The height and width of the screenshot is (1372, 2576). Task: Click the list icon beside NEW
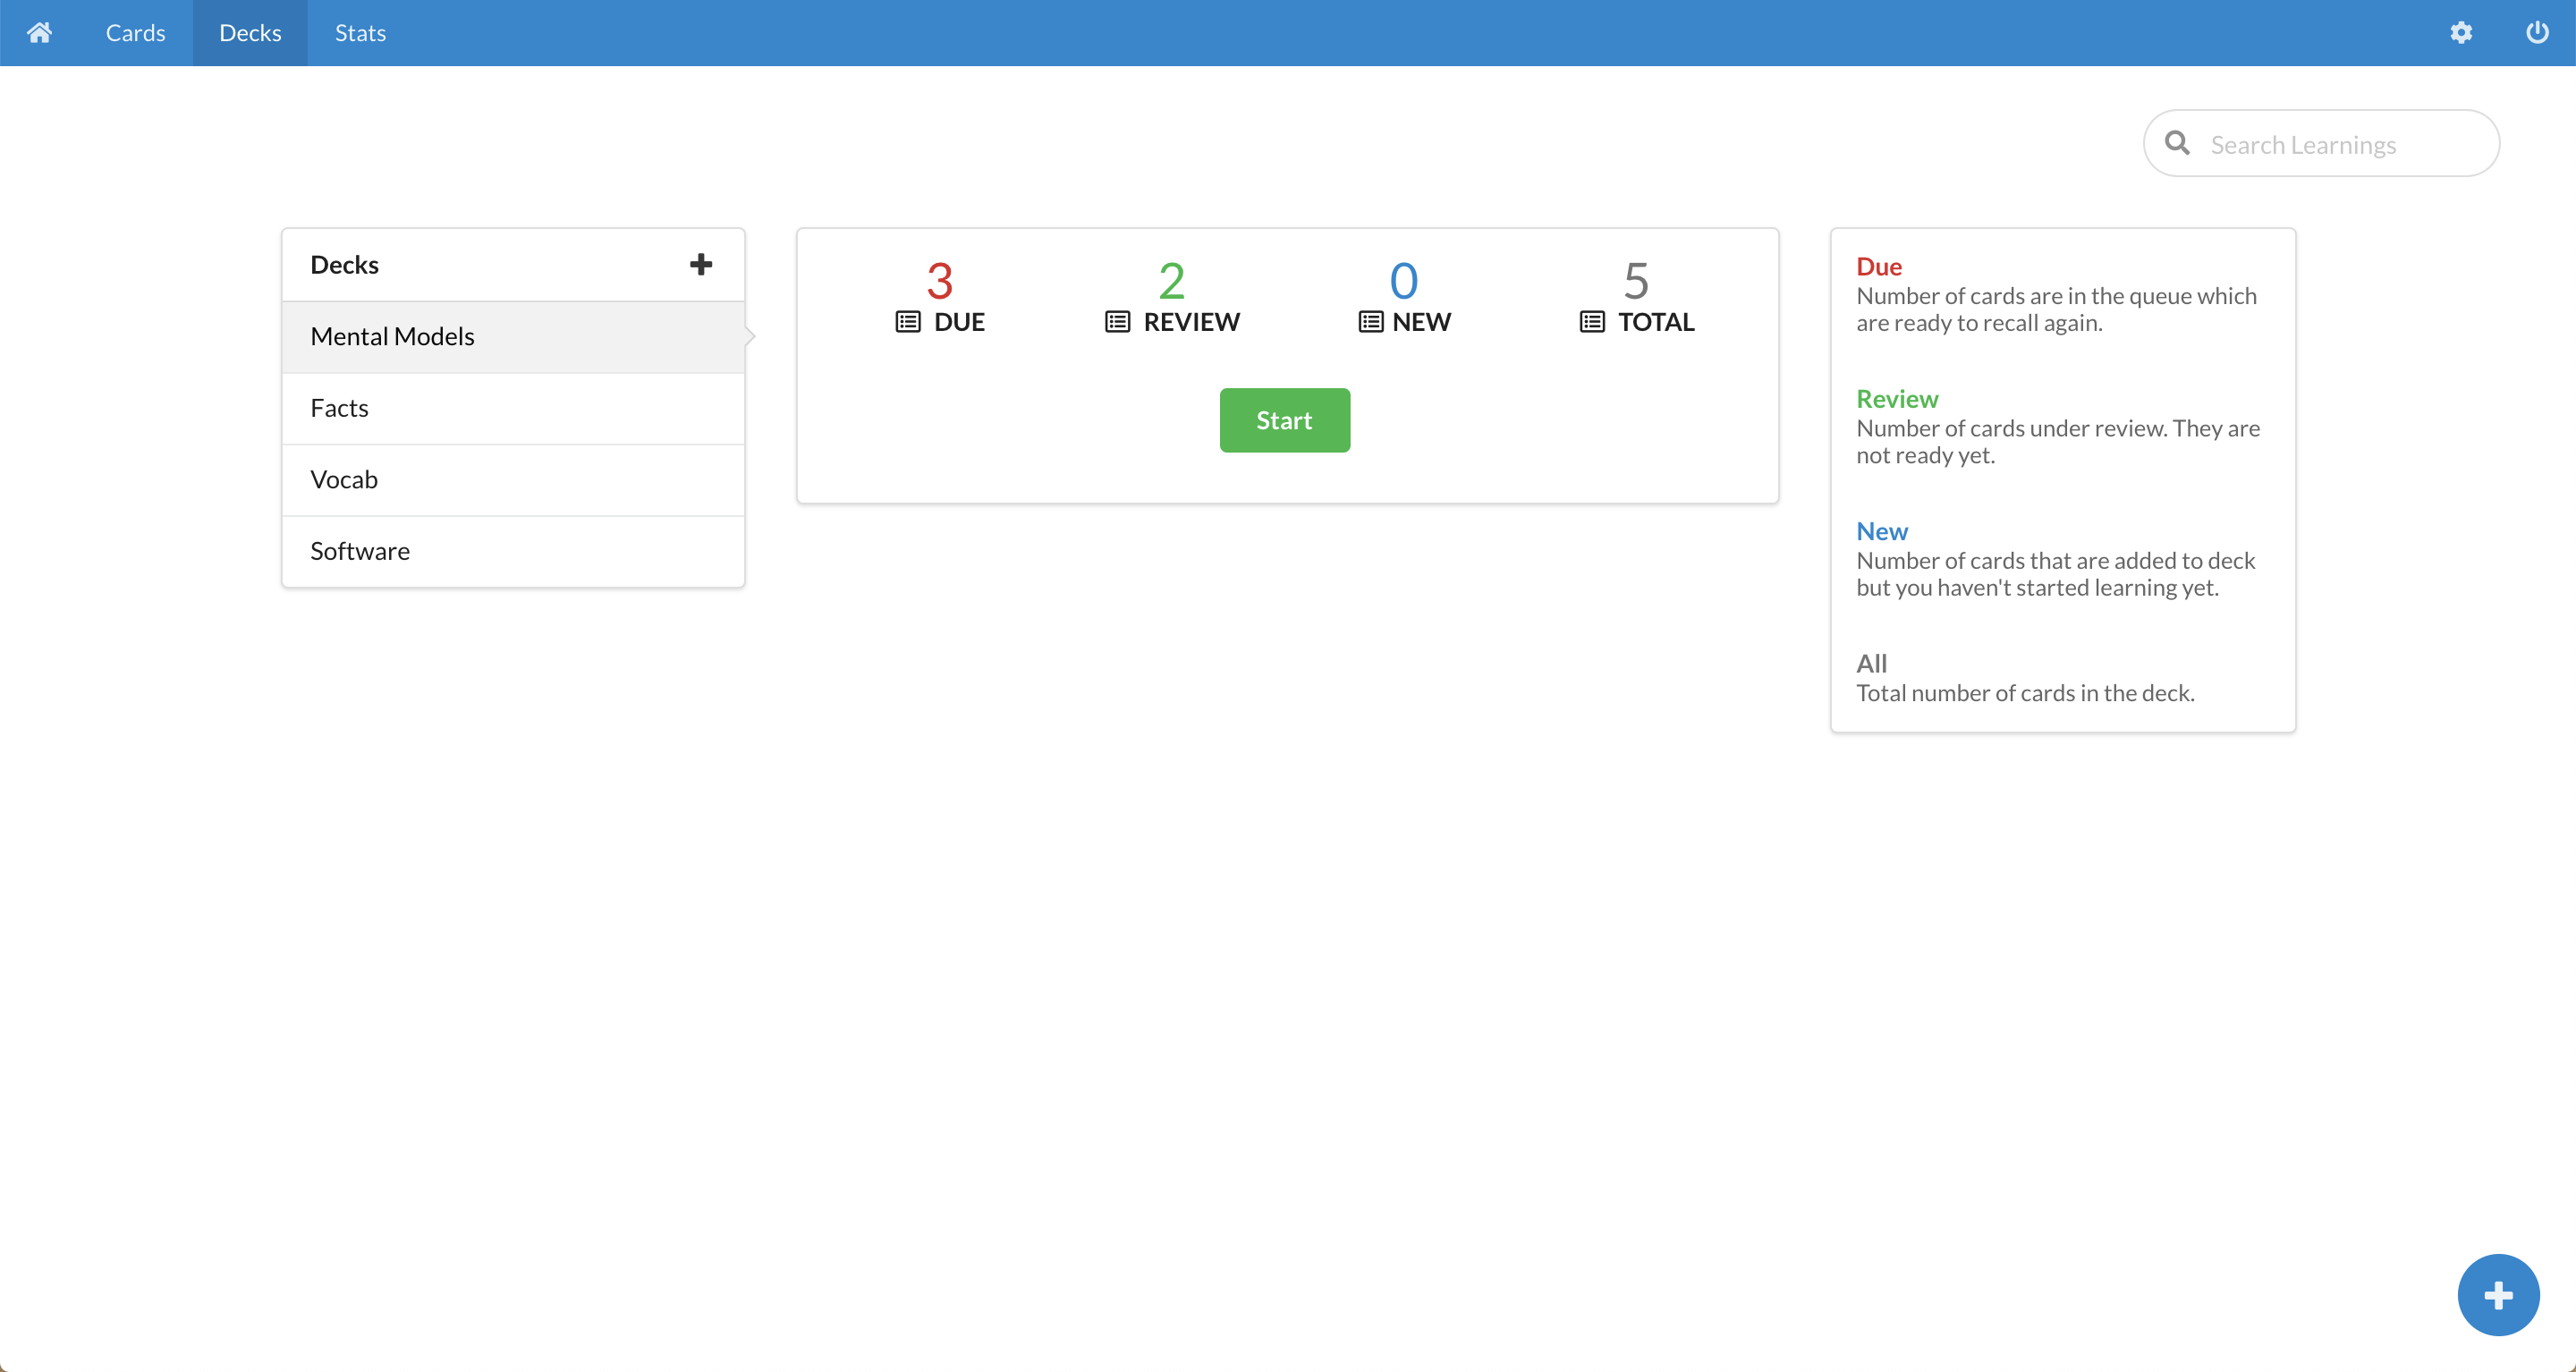tap(1371, 322)
